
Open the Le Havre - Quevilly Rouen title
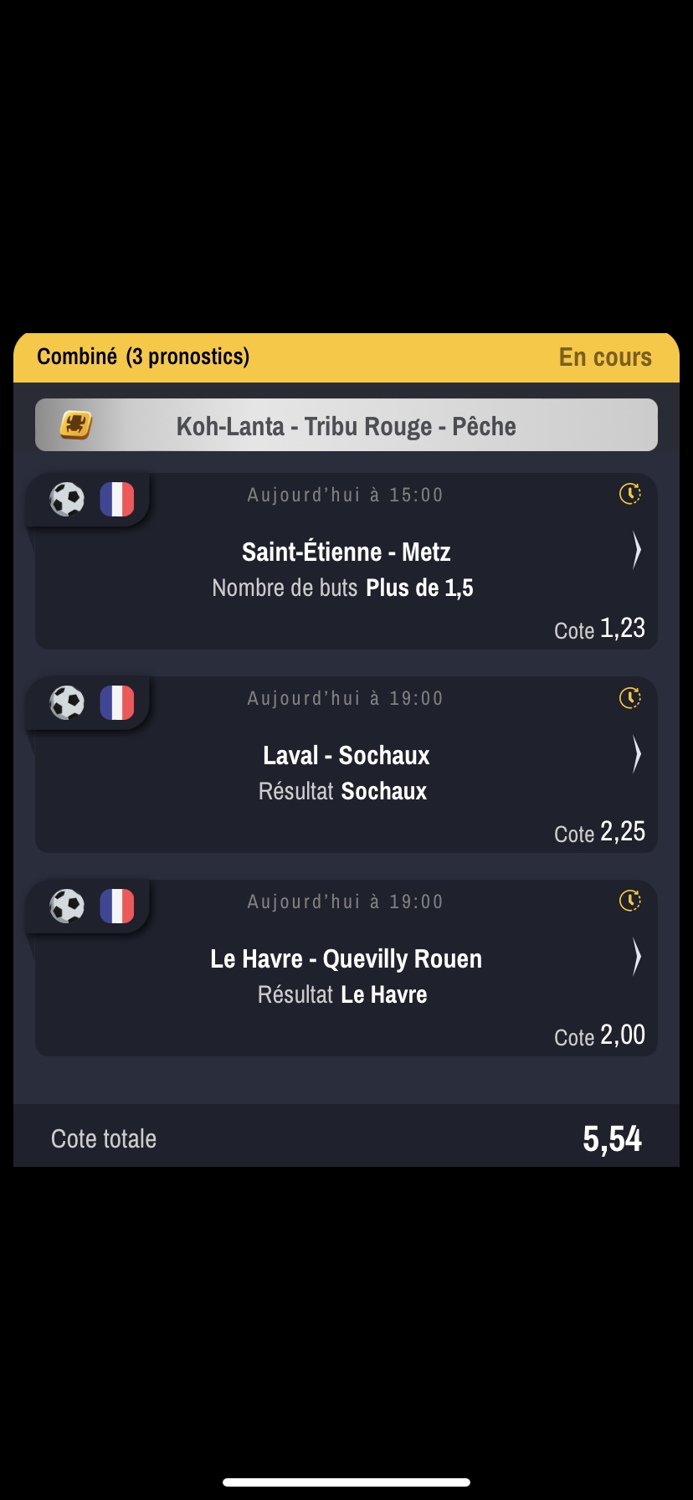tap(346, 959)
